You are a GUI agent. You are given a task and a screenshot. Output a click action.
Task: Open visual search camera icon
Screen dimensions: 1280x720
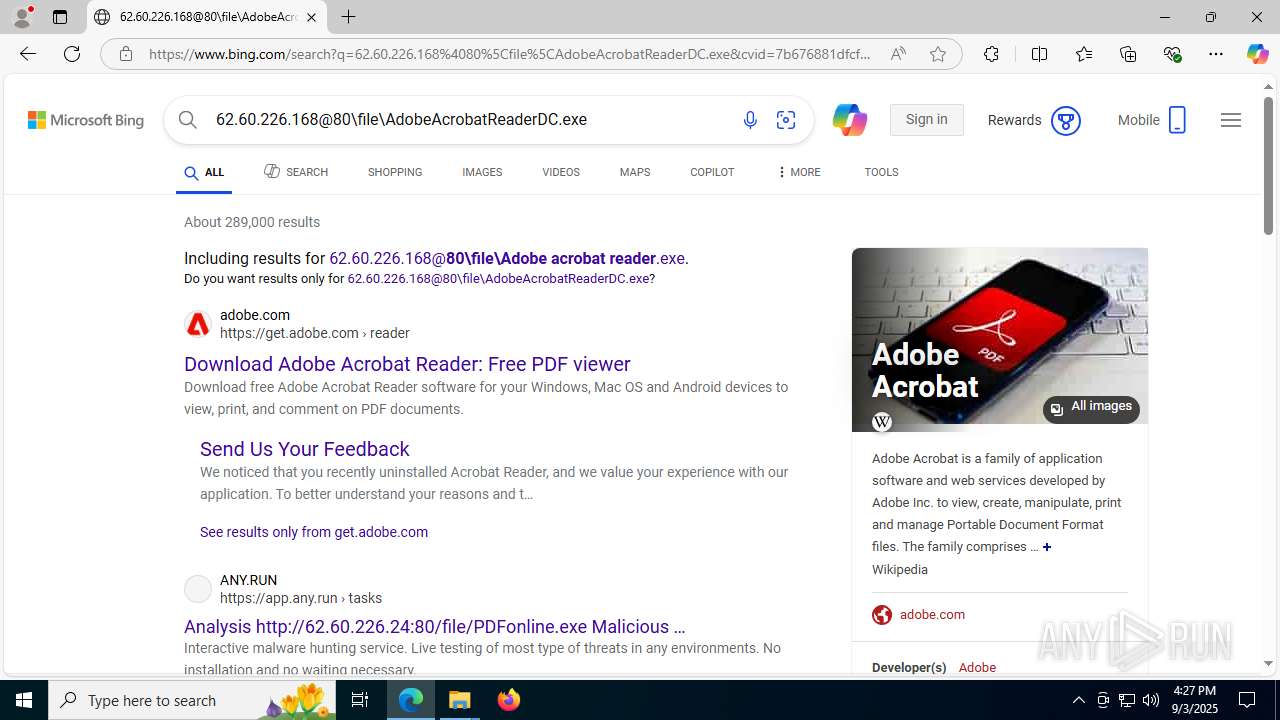786,120
